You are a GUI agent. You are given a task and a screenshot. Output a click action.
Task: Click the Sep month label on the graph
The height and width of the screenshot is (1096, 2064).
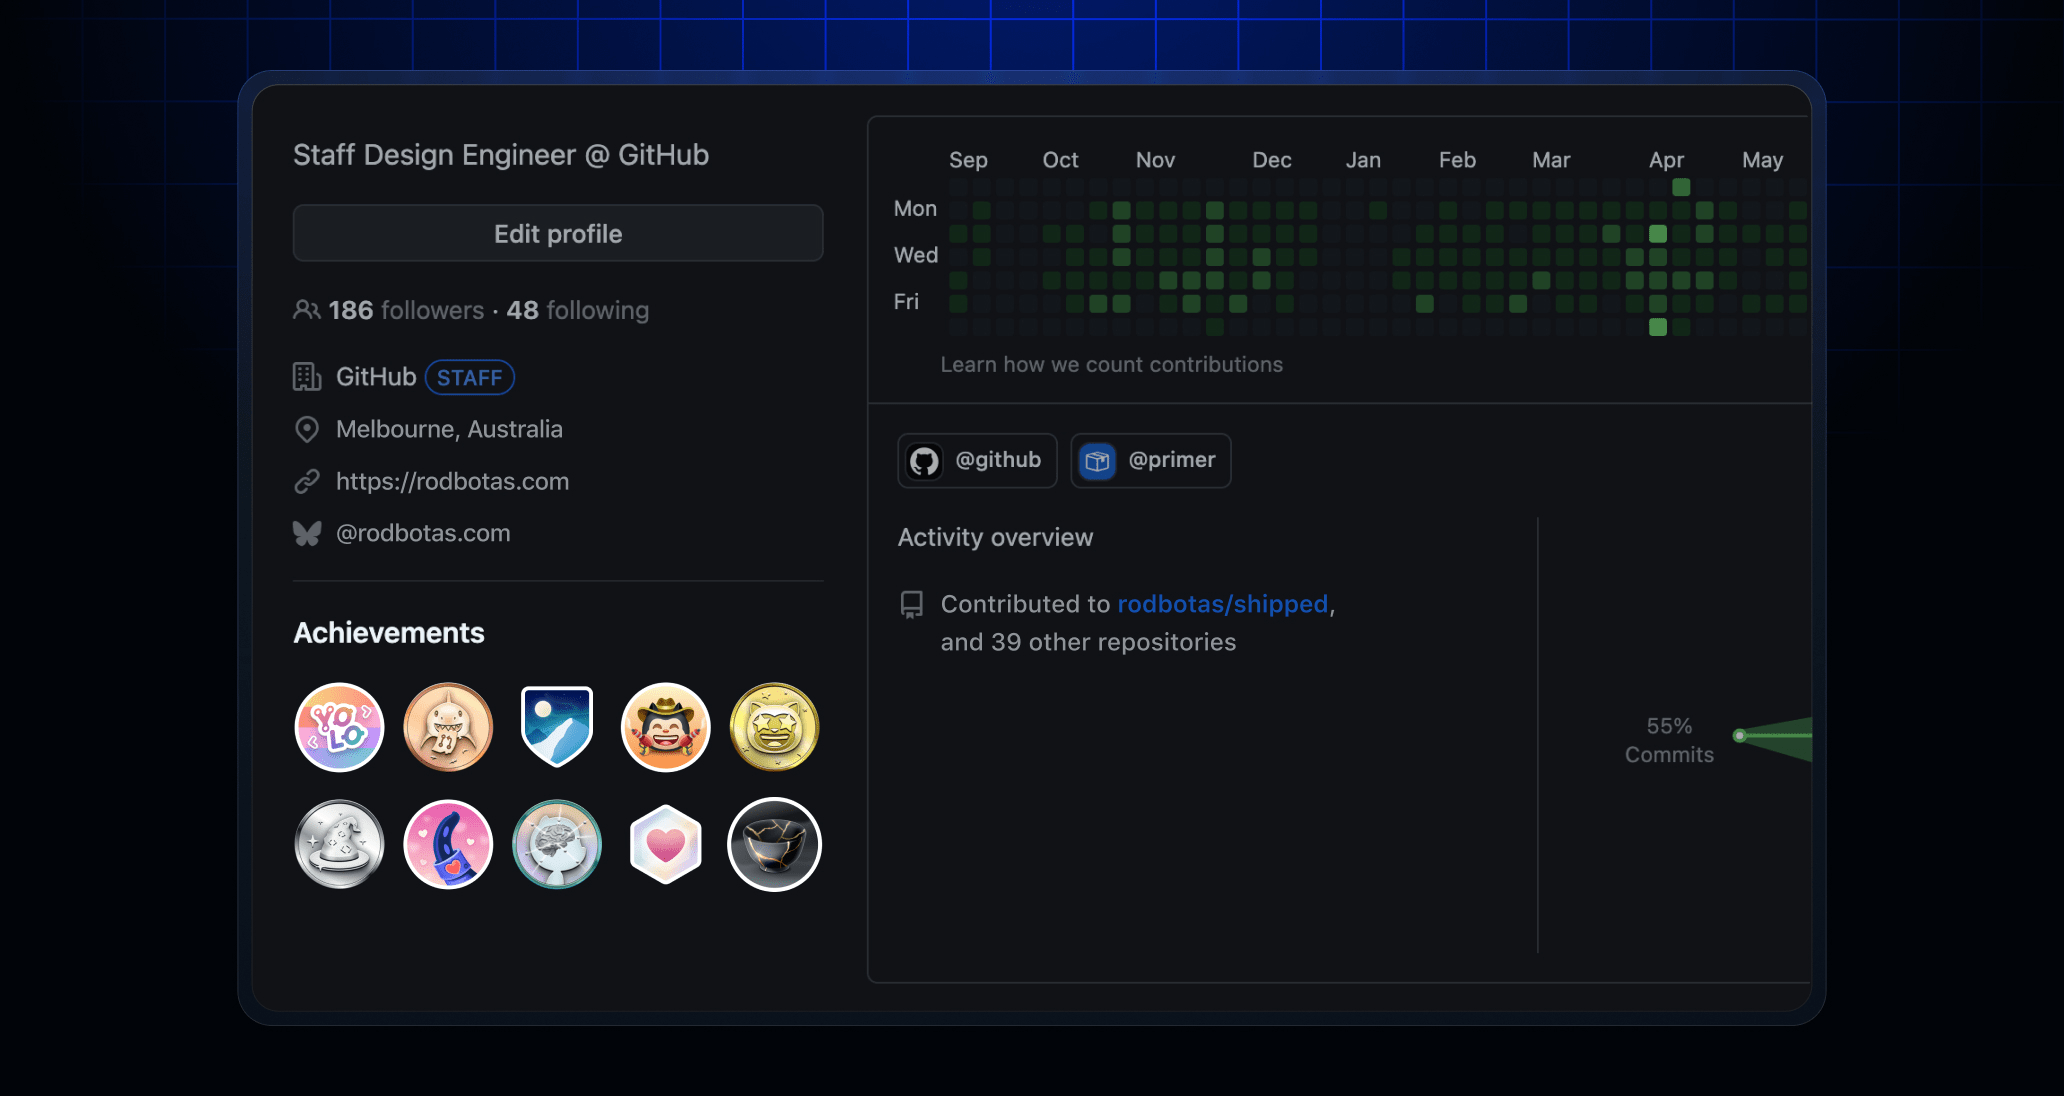tap(968, 160)
